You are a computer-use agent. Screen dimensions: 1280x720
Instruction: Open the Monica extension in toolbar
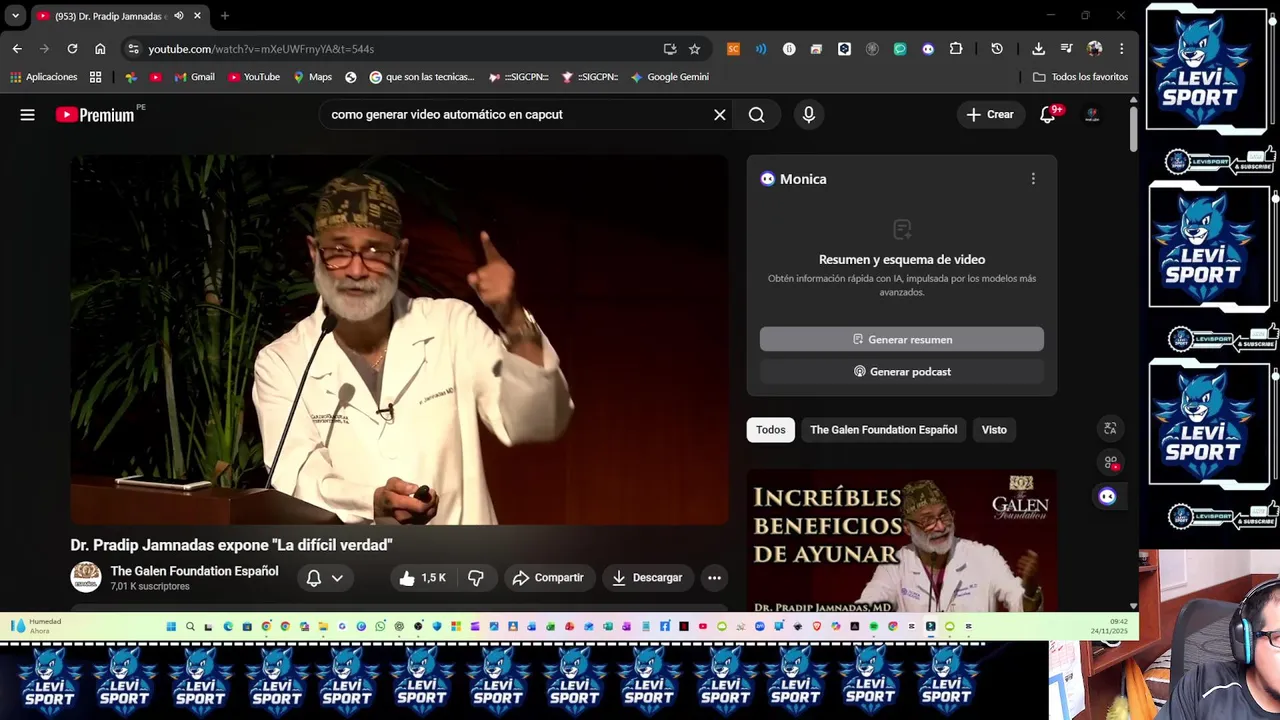click(928, 49)
